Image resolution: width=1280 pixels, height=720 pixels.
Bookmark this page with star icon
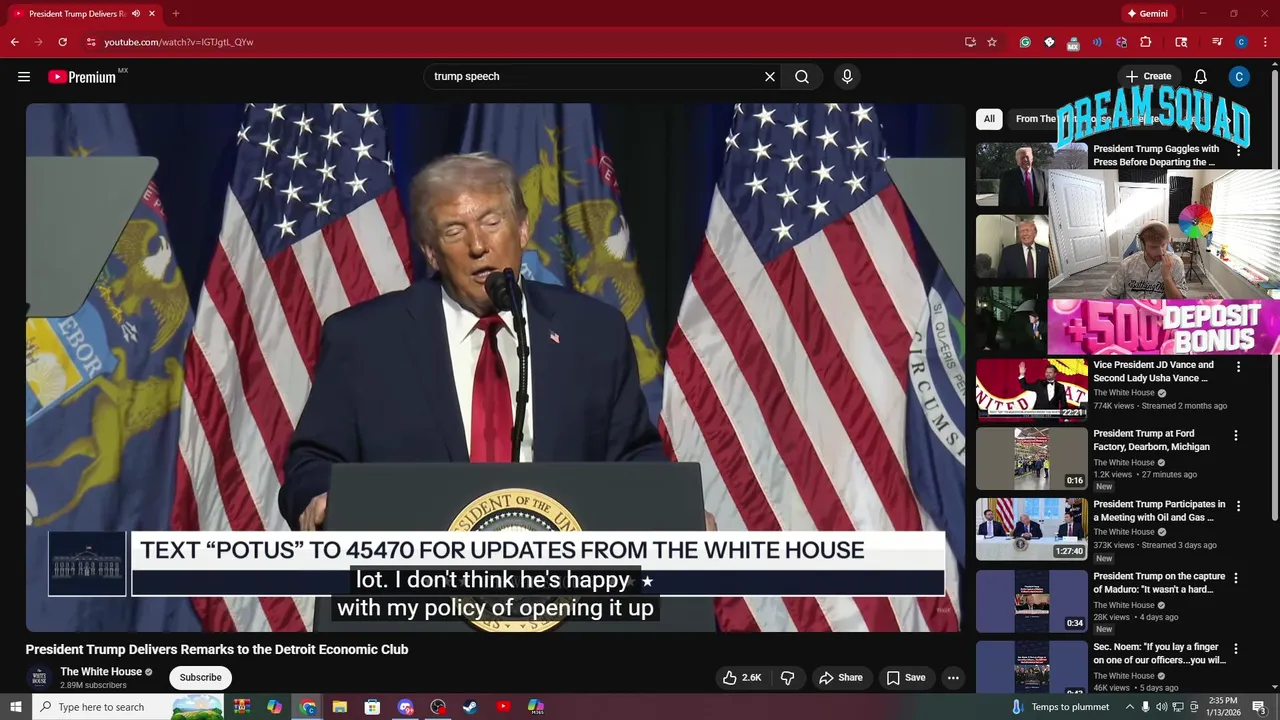(x=992, y=42)
